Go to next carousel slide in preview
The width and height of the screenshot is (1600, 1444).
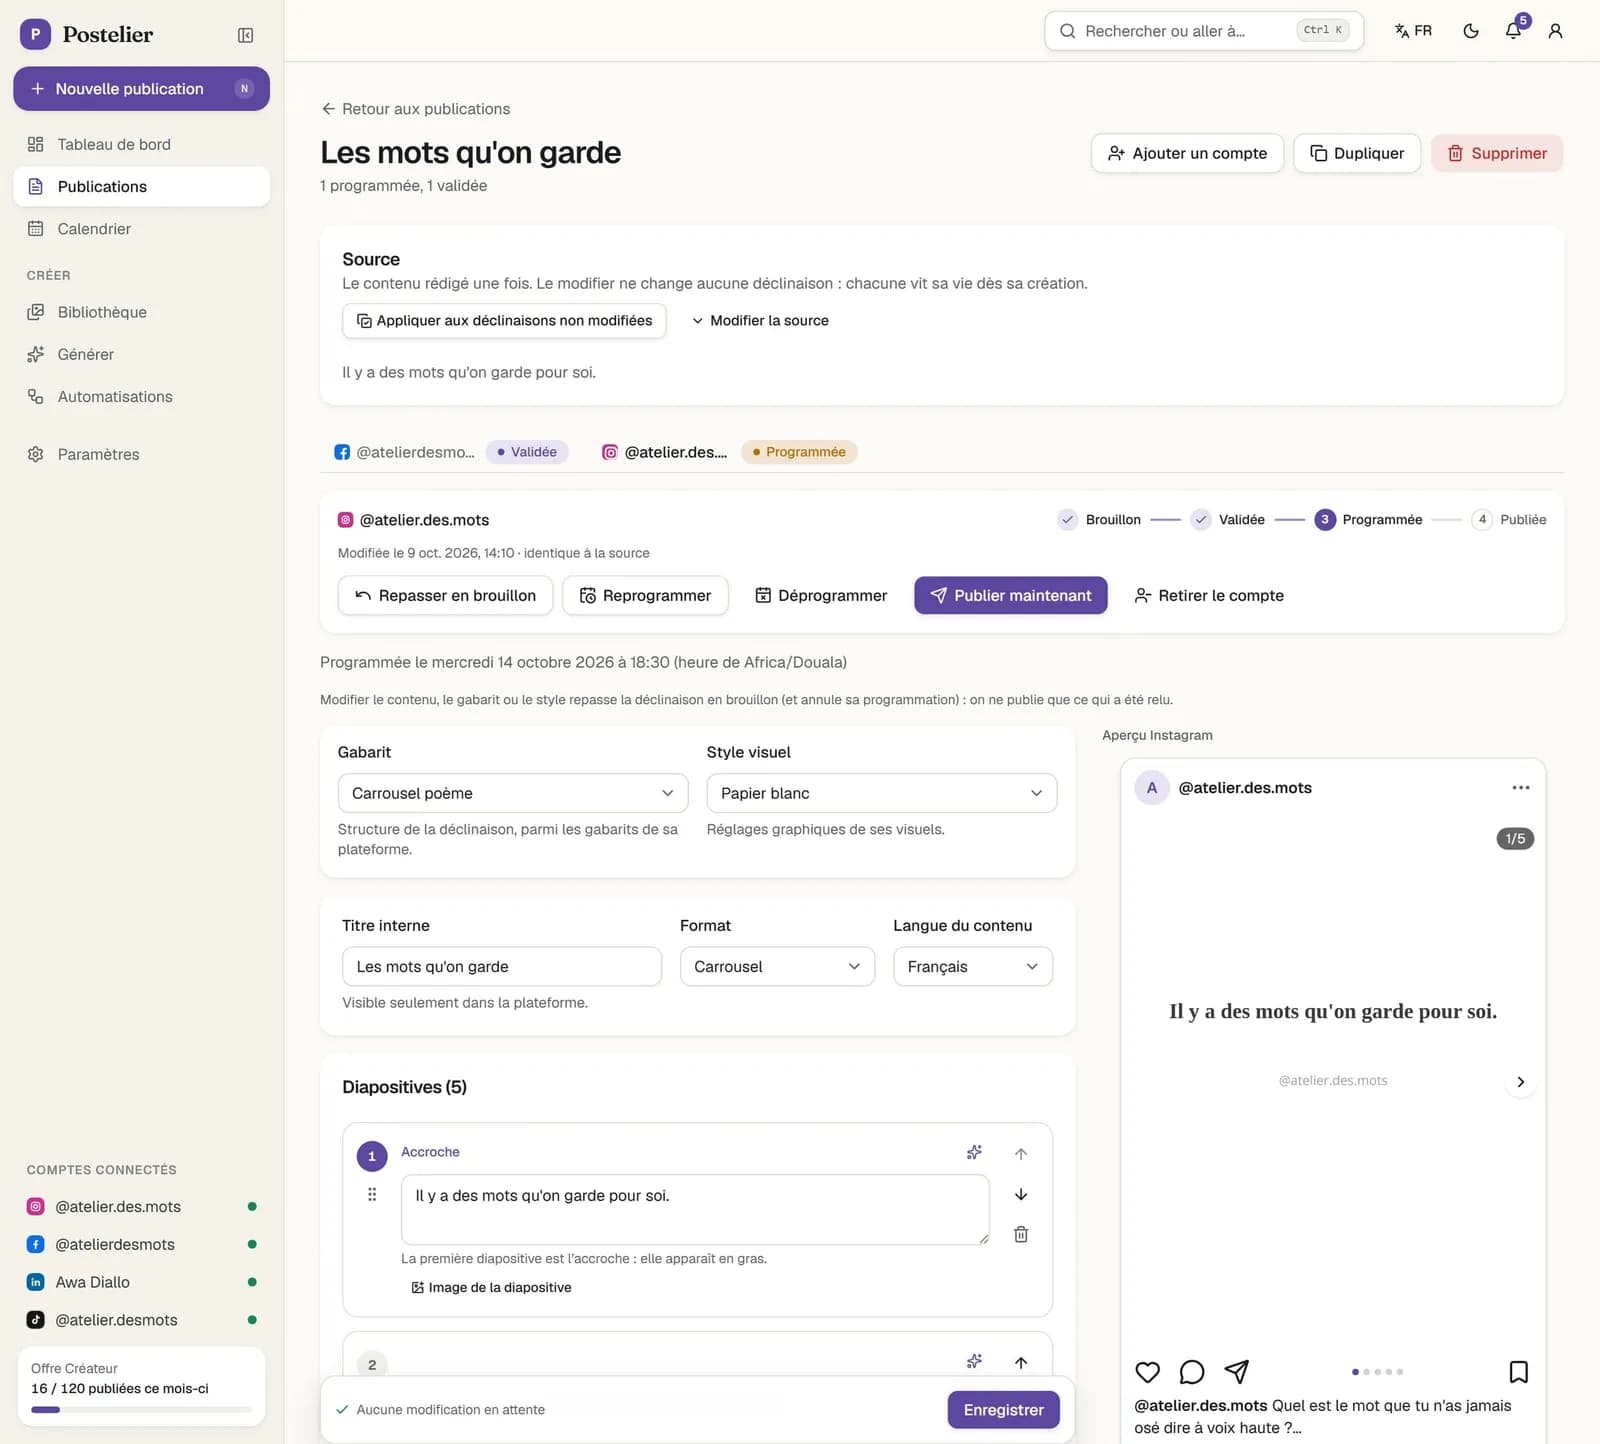point(1521,1082)
